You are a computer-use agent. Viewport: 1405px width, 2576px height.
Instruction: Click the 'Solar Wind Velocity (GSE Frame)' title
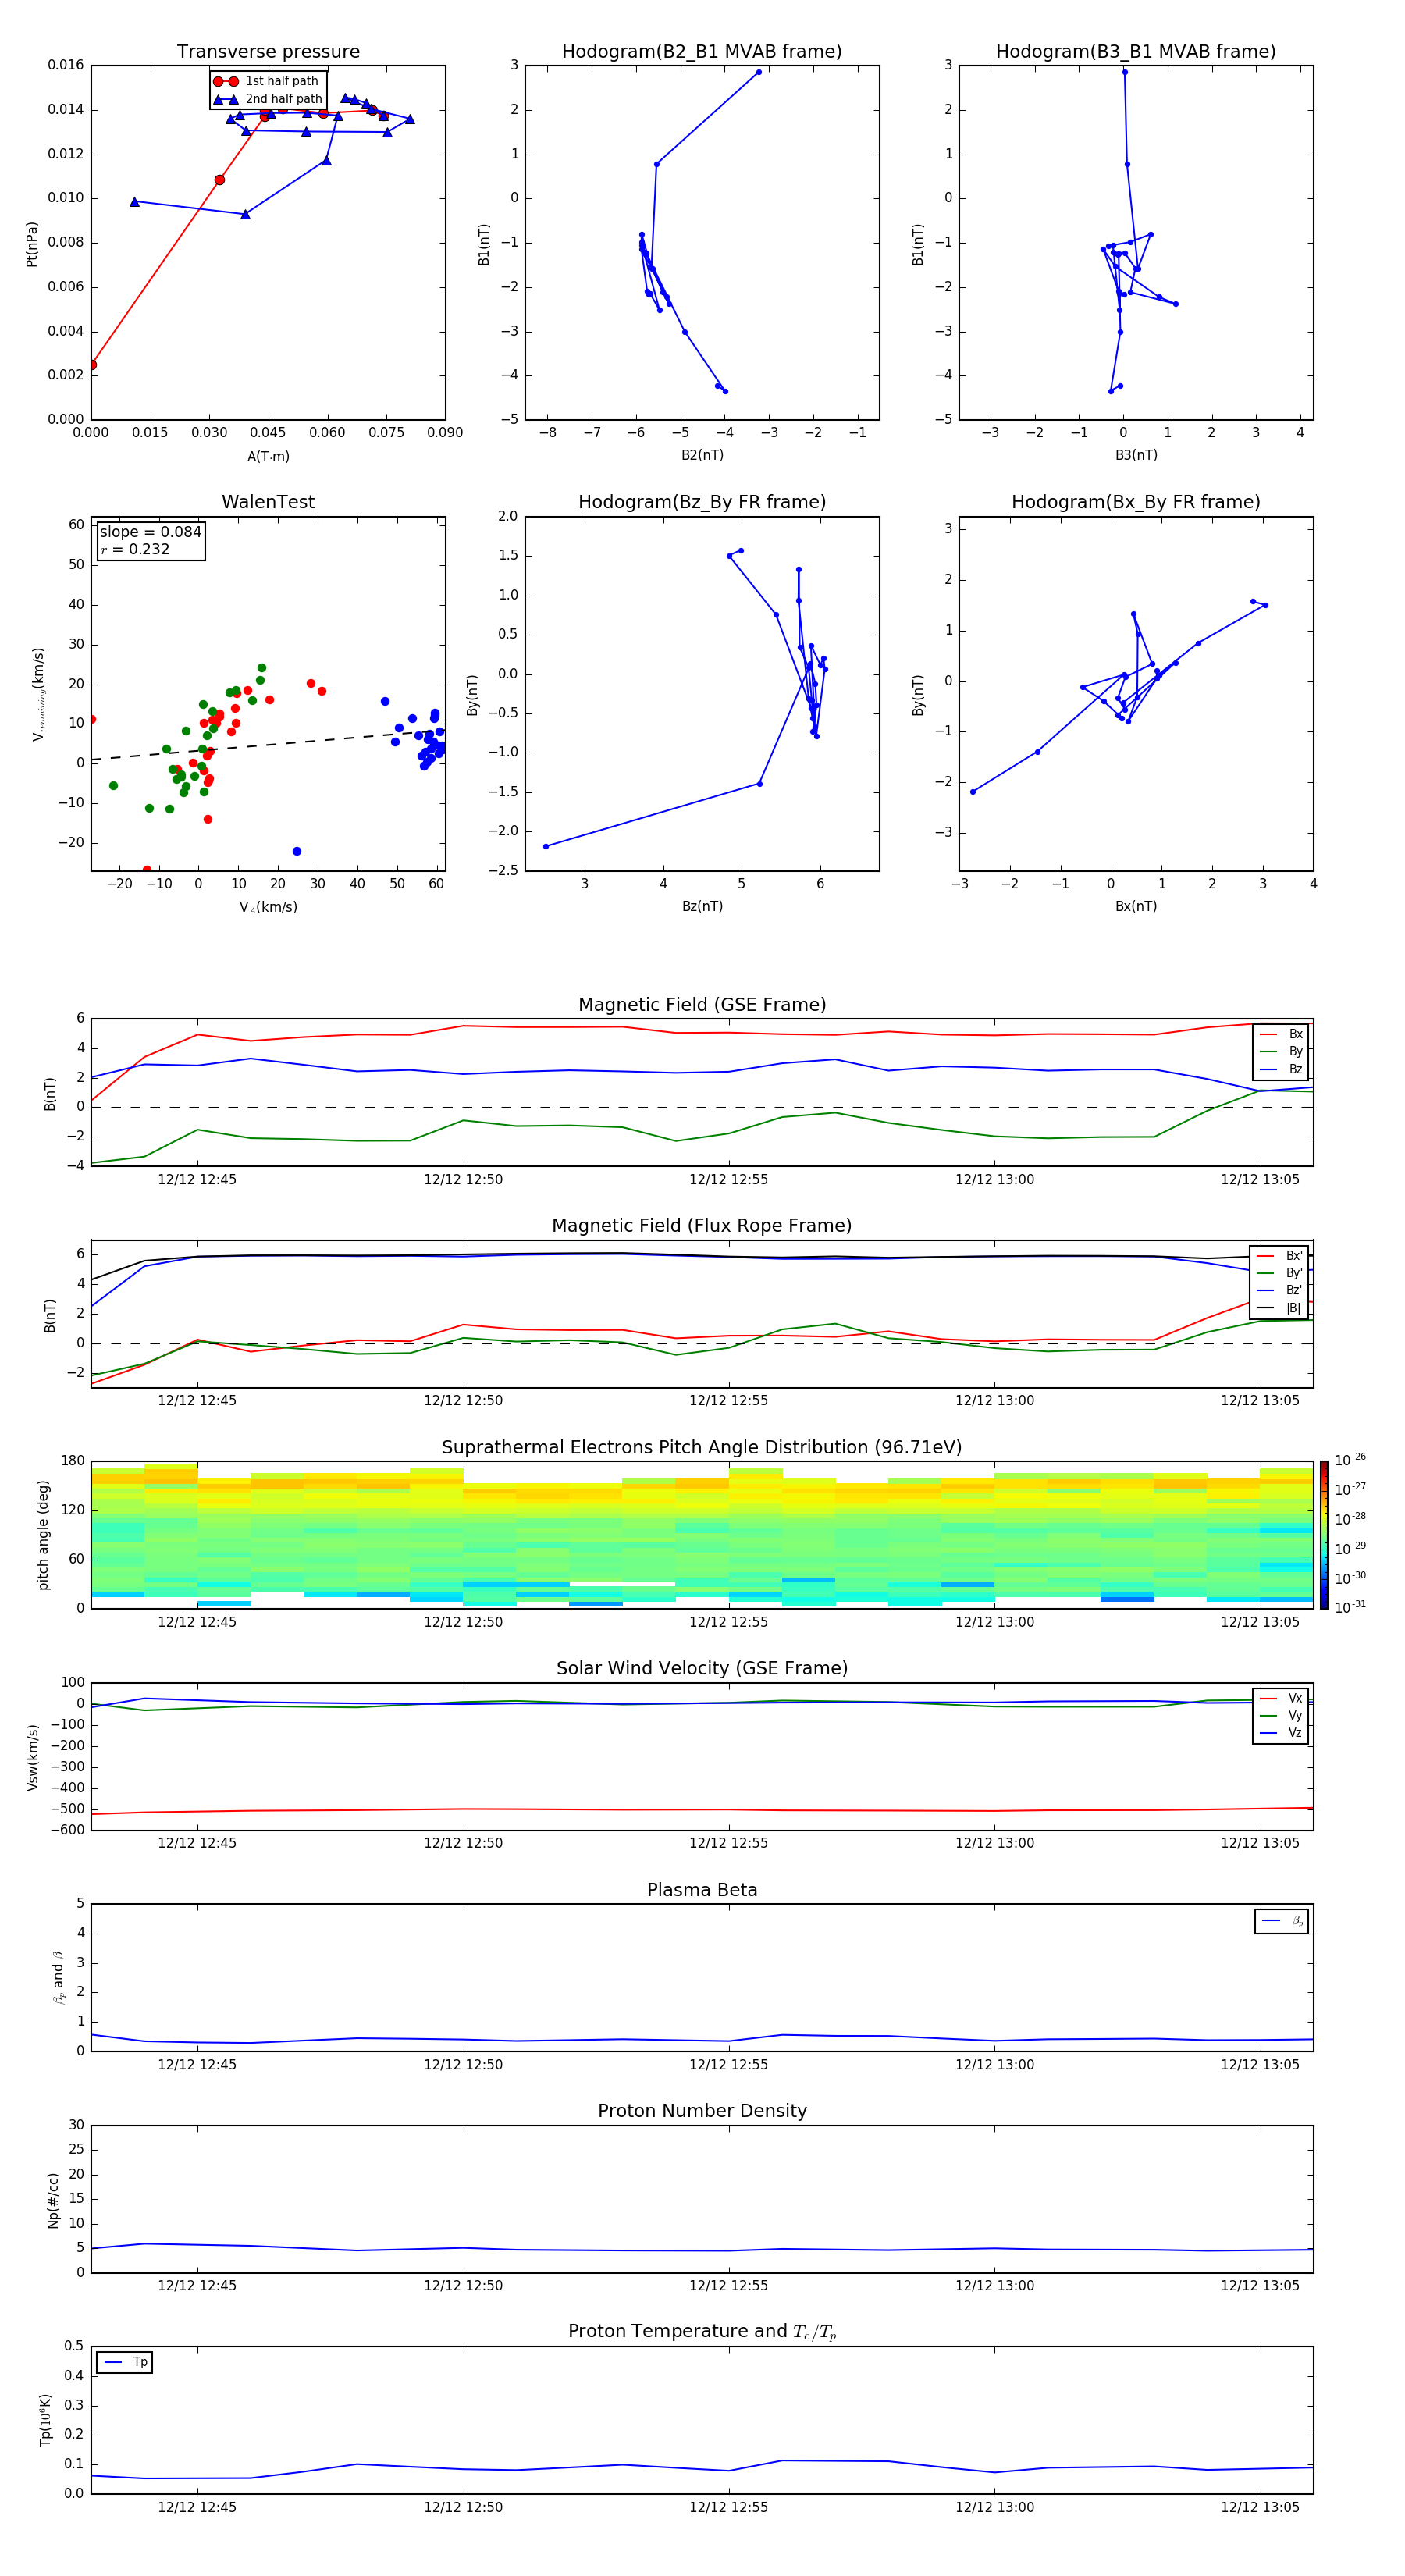click(x=702, y=1669)
